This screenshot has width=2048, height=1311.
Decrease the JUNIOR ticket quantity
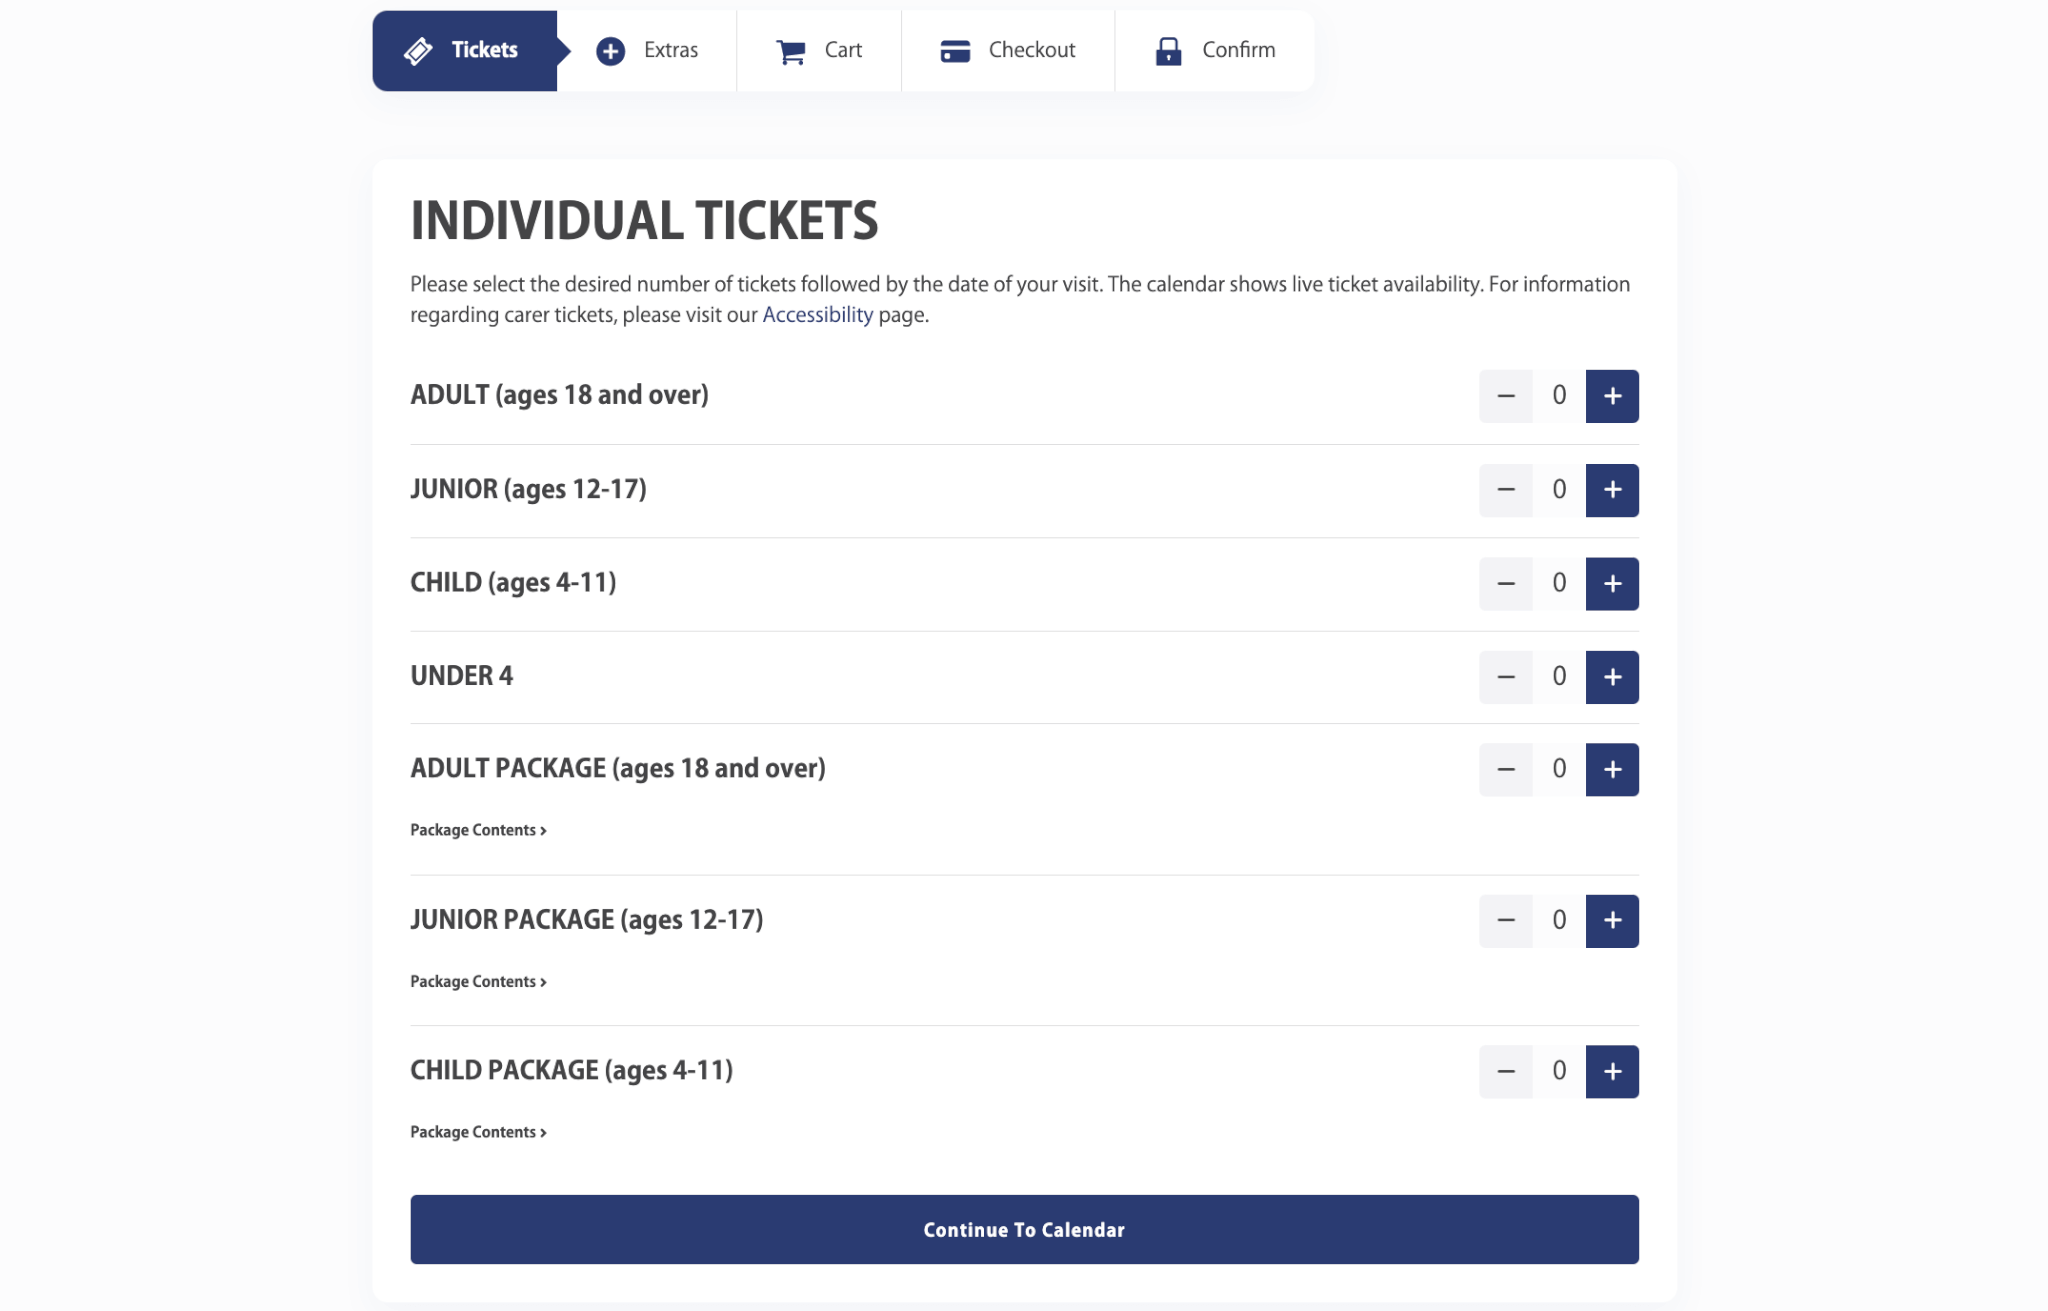pyautogui.click(x=1505, y=490)
